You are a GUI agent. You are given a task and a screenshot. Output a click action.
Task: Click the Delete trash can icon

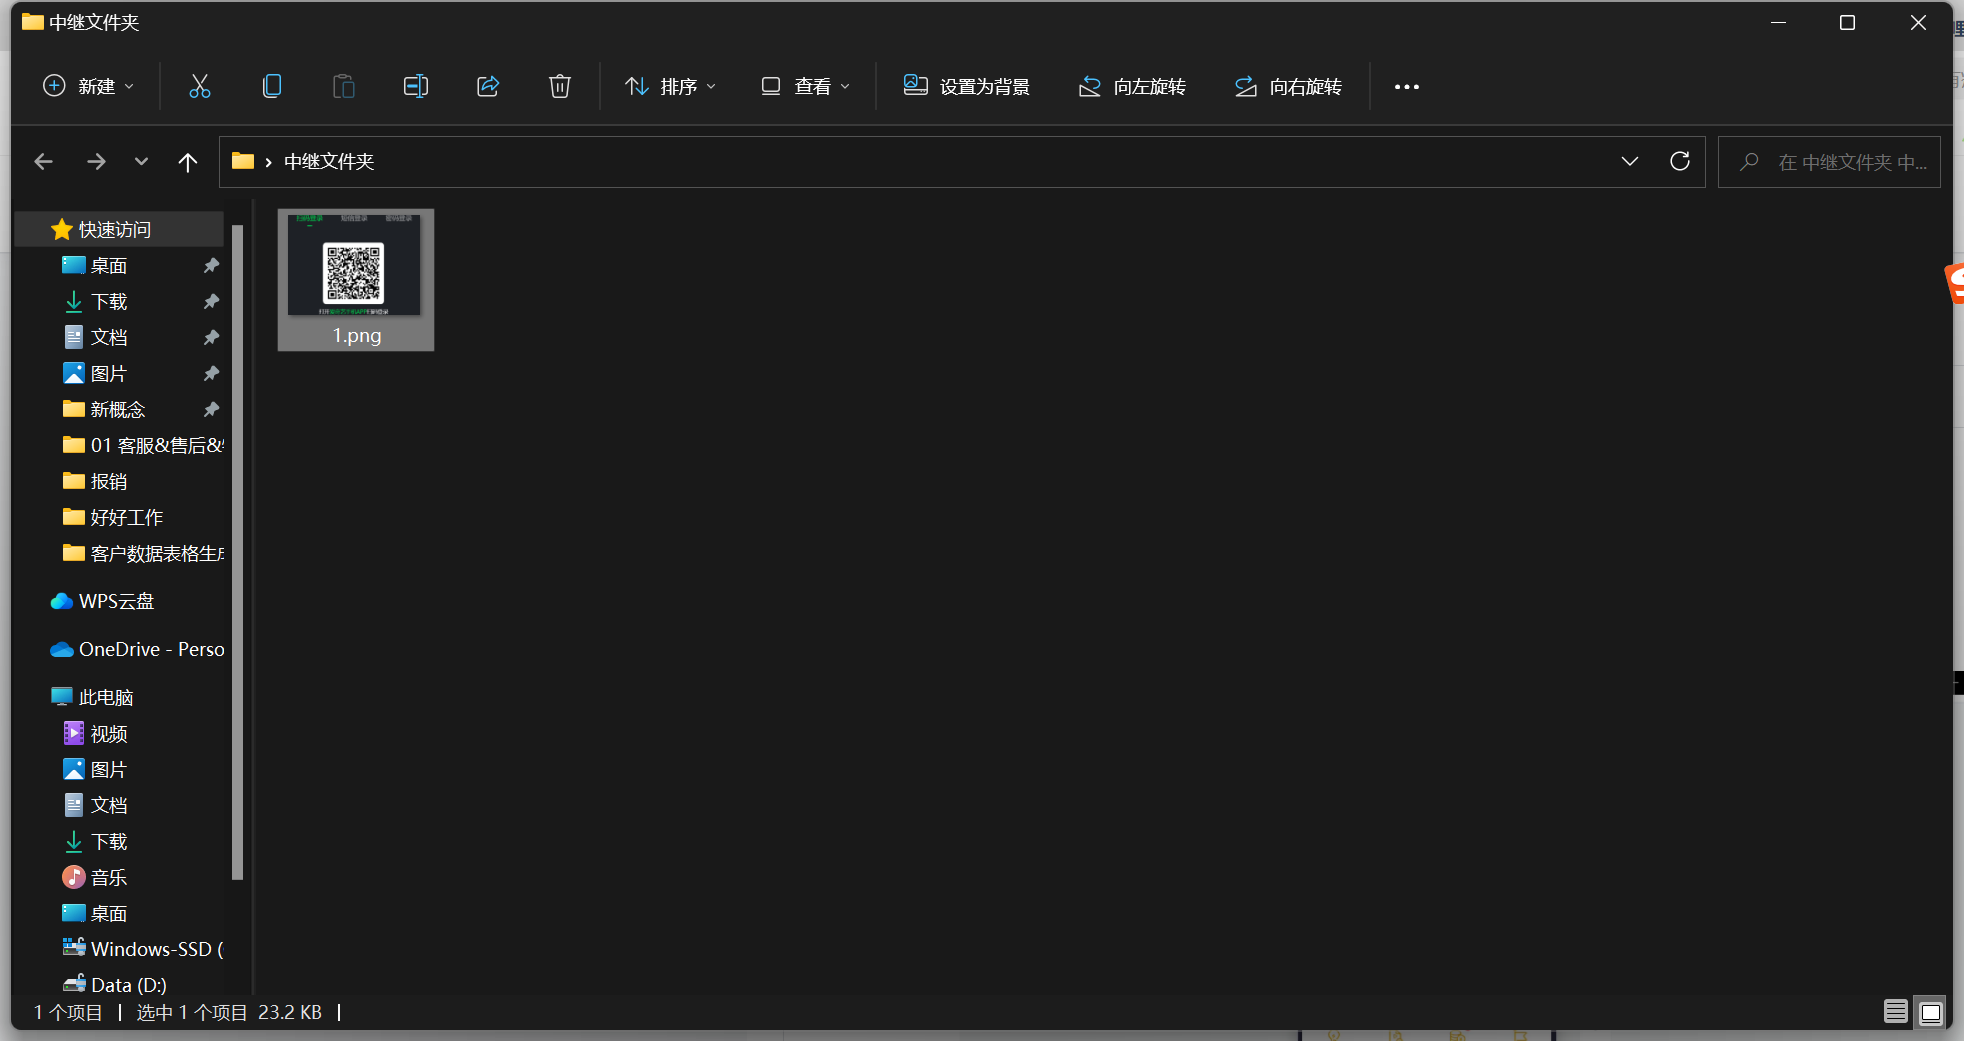[560, 87]
